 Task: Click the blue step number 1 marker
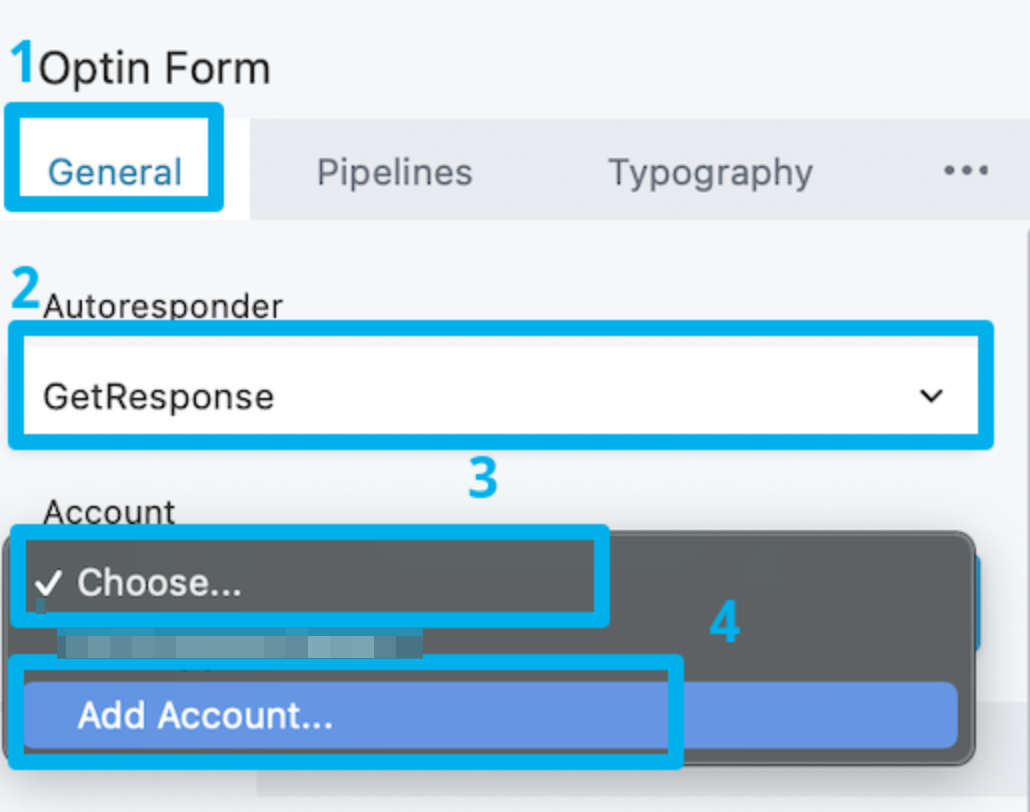[x=22, y=64]
